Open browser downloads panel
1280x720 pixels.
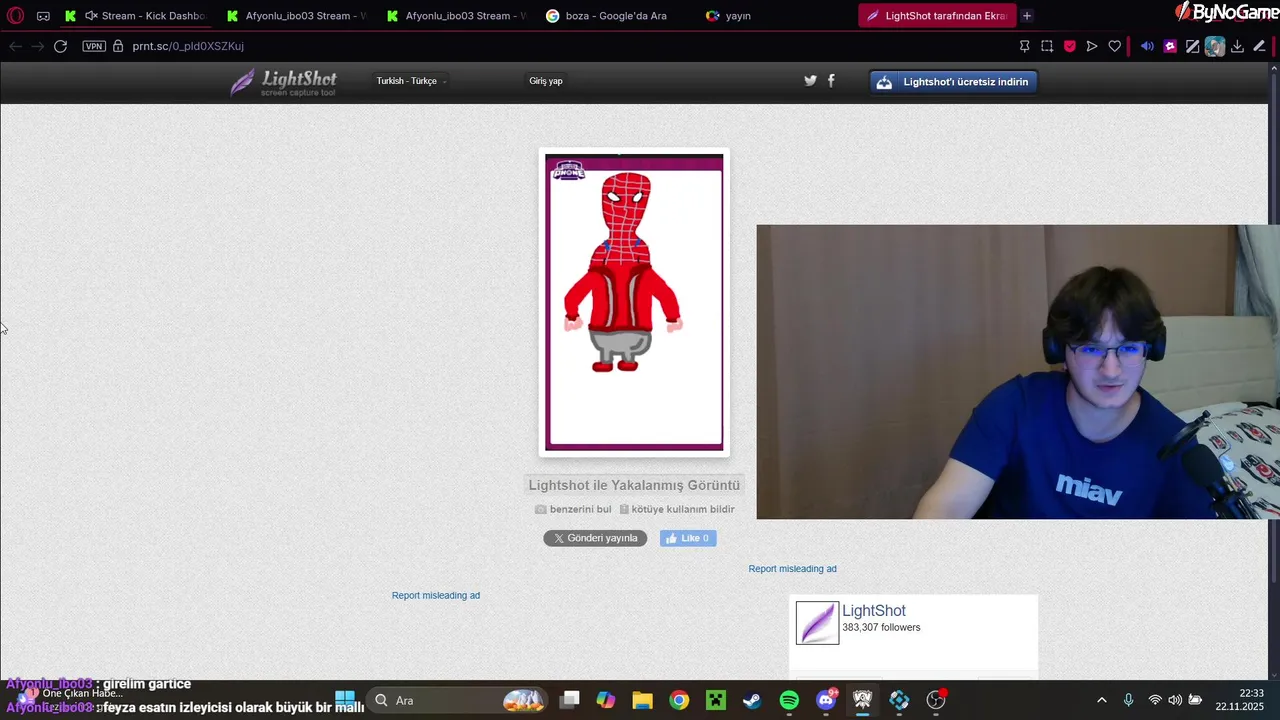[1237, 46]
